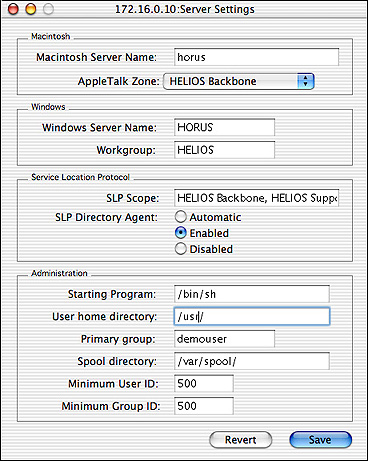Click the Windows group title

point(48,107)
